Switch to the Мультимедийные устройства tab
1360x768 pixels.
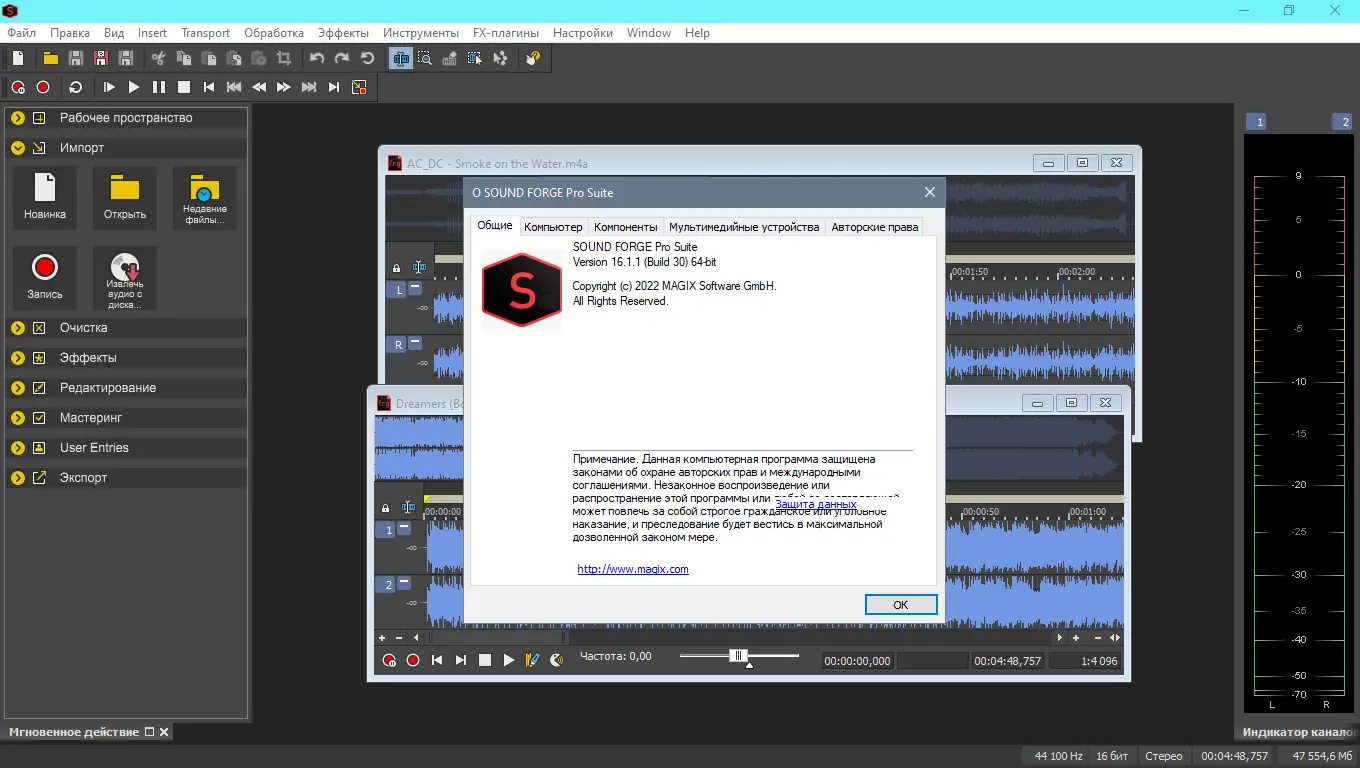point(744,227)
